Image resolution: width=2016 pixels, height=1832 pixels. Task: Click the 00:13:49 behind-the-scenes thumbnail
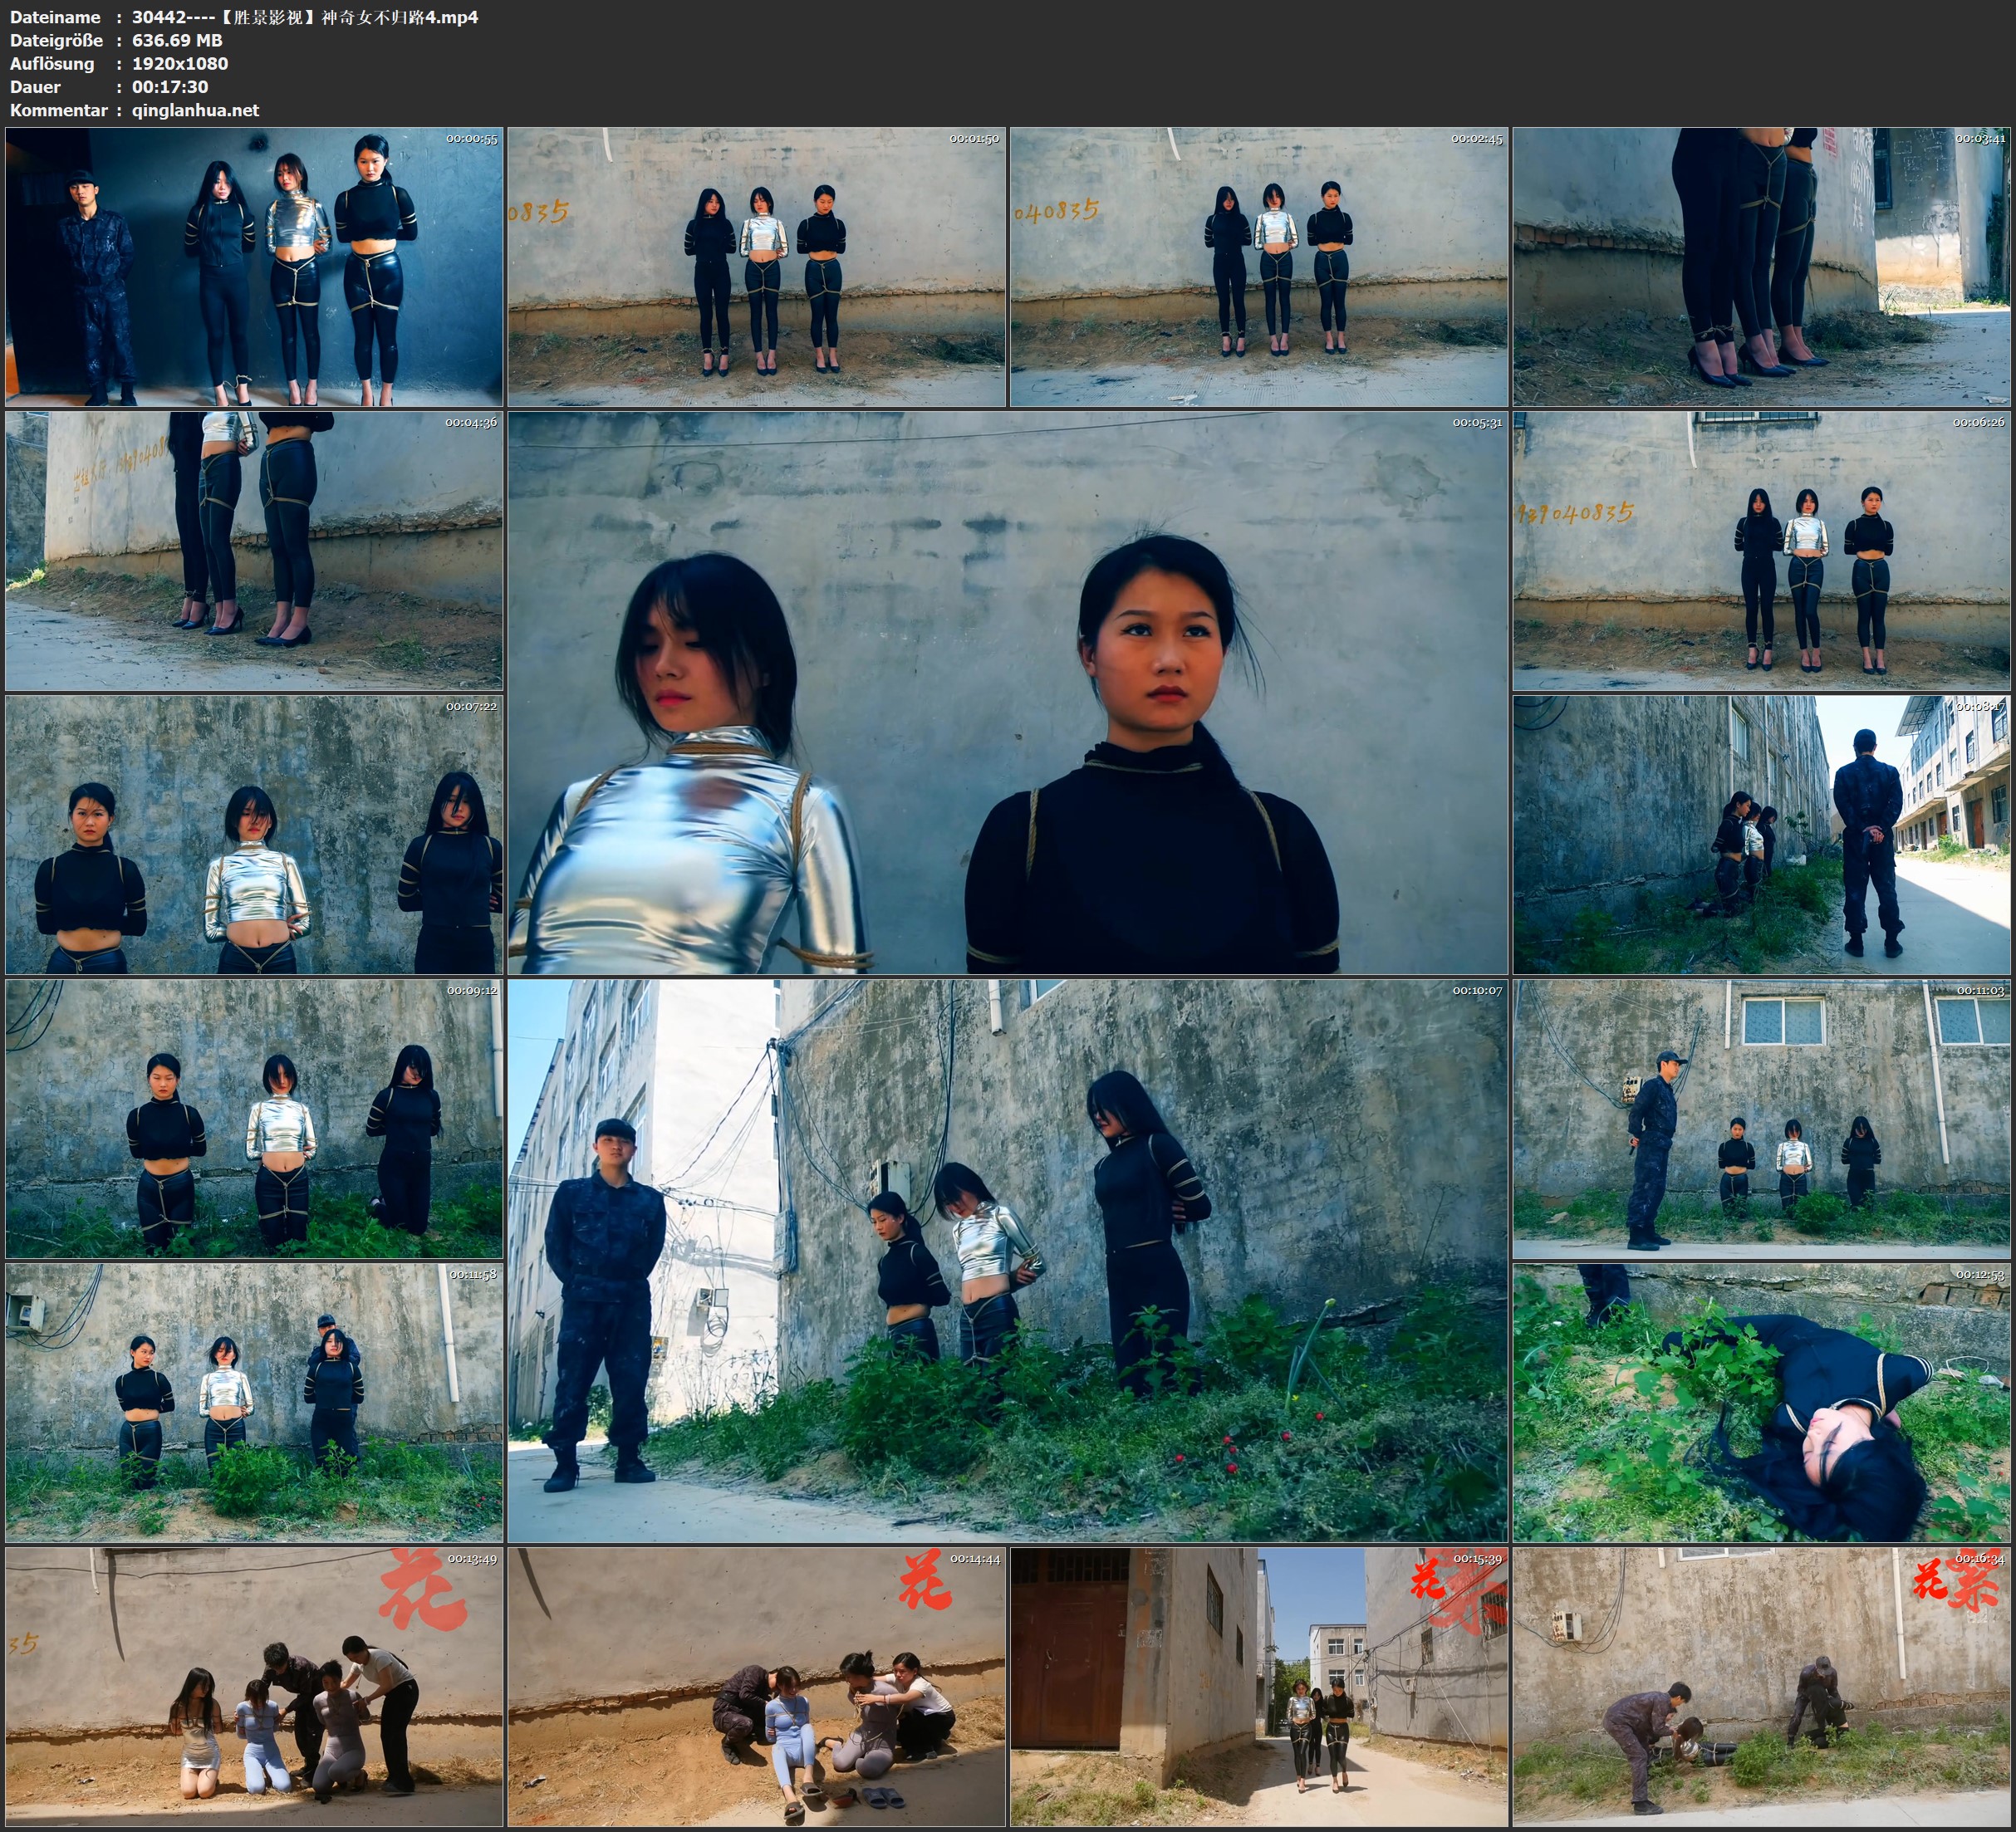click(254, 1687)
